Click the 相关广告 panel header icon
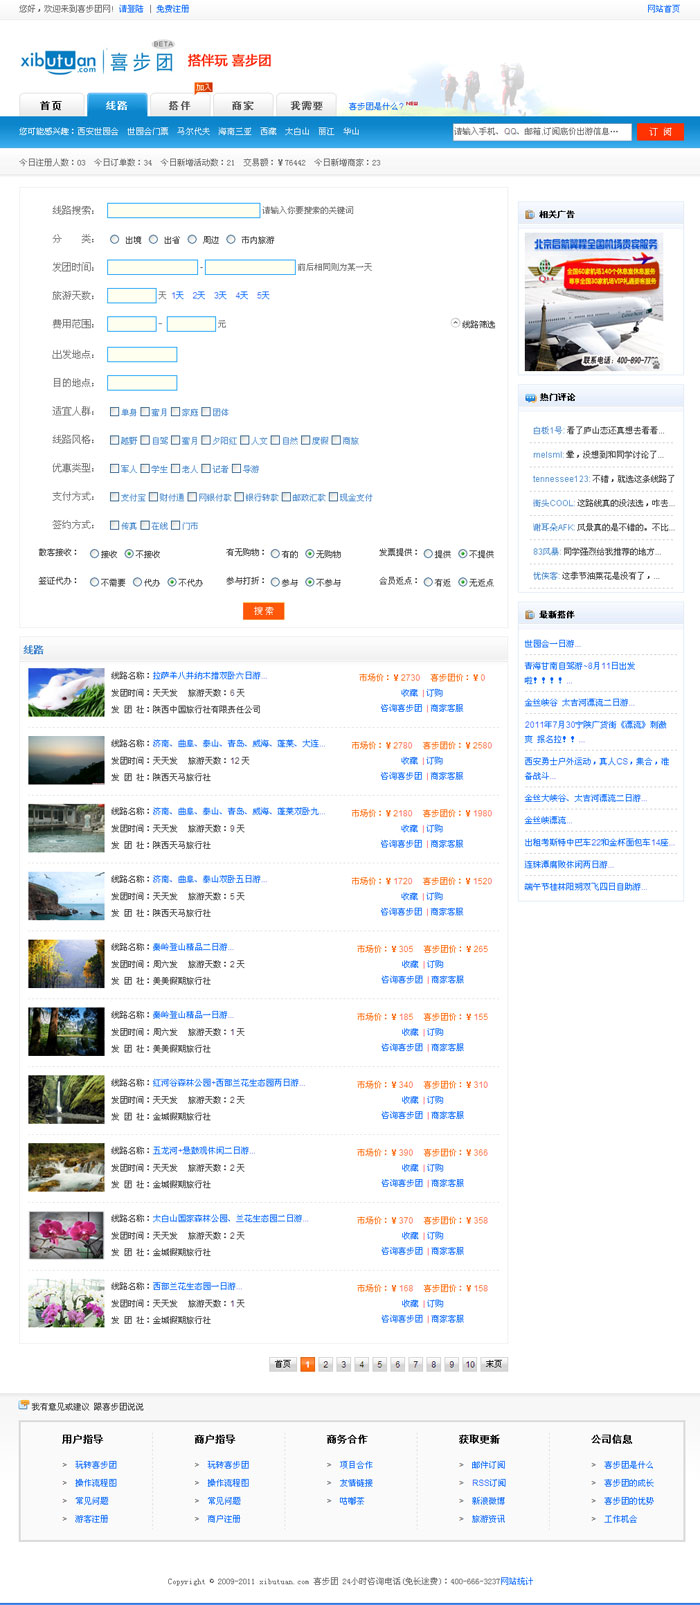Image resolution: width=700 pixels, height=1605 pixels. (529, 214)
